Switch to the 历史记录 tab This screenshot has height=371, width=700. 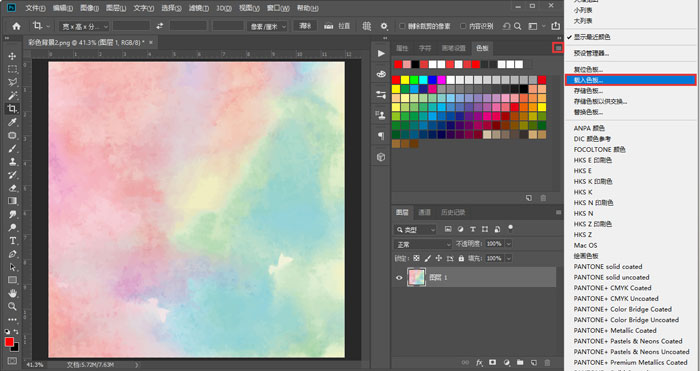453,213
